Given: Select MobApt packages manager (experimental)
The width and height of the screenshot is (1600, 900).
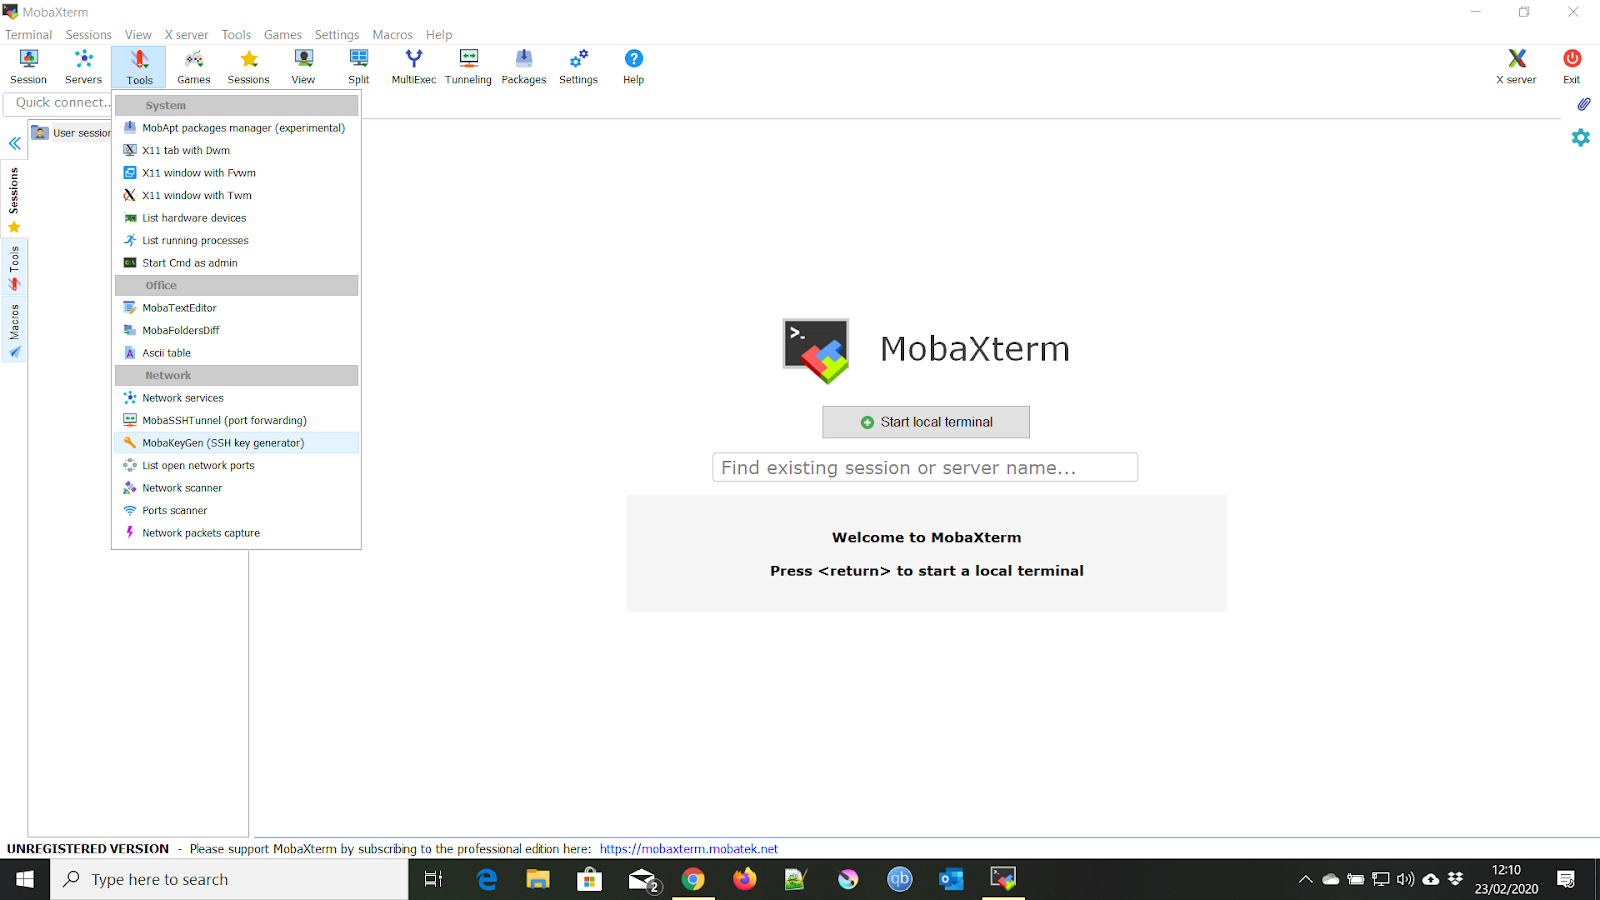Looking at the screenshot, I should click(237, 128).
